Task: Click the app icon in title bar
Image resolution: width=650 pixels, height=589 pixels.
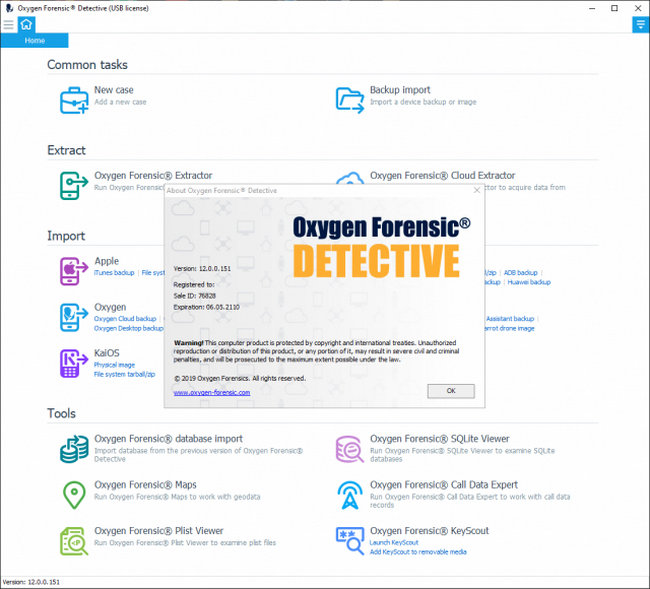Action: (9, 8)
